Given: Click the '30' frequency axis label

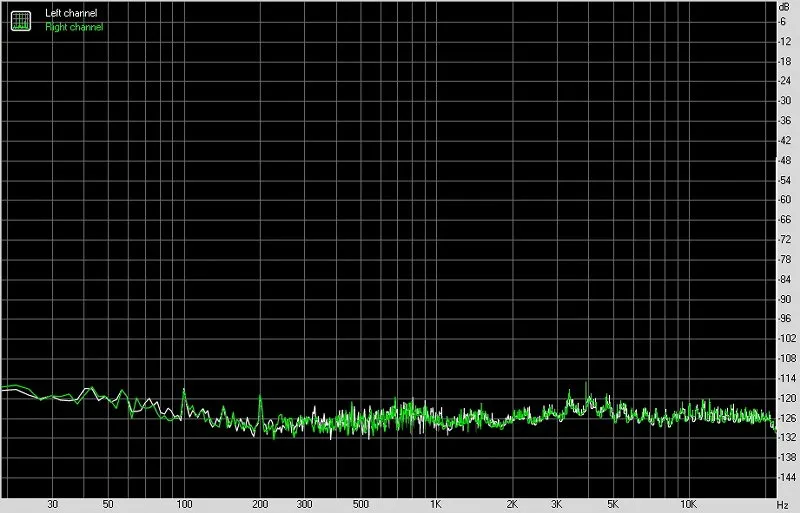Looking at the screenshot, I should tap(53, 504).
